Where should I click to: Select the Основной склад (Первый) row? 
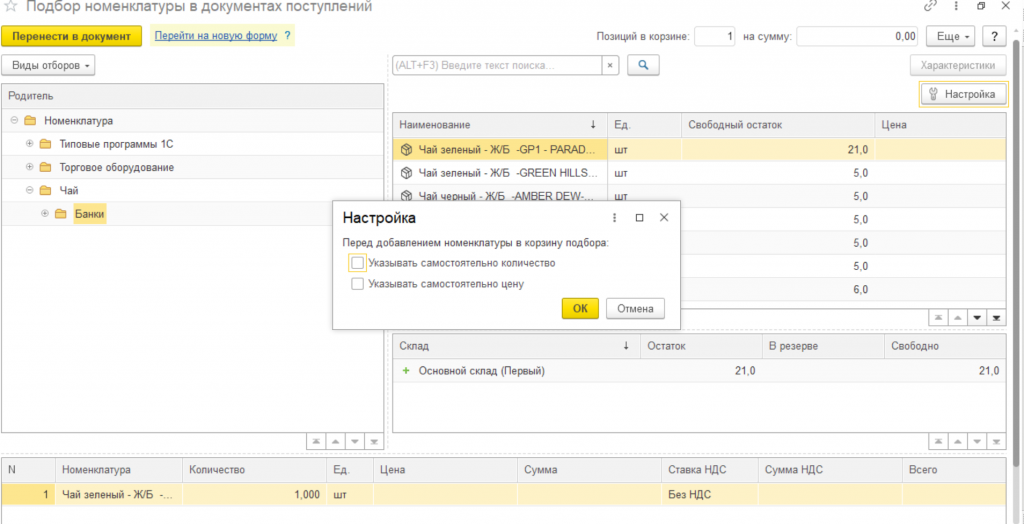[x=699, y=370]
